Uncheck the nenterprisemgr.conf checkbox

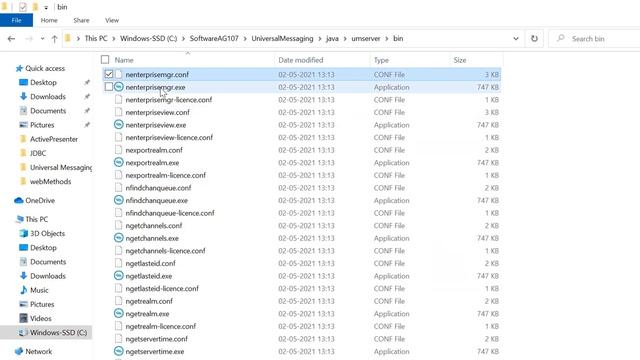coord(109,74)
